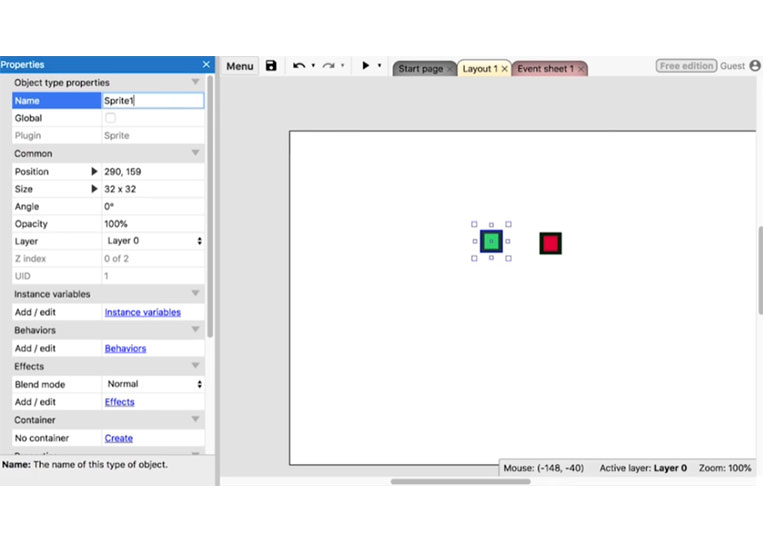Open the Guest account icon
763x541 pixels.
click(x=755, y=66)
